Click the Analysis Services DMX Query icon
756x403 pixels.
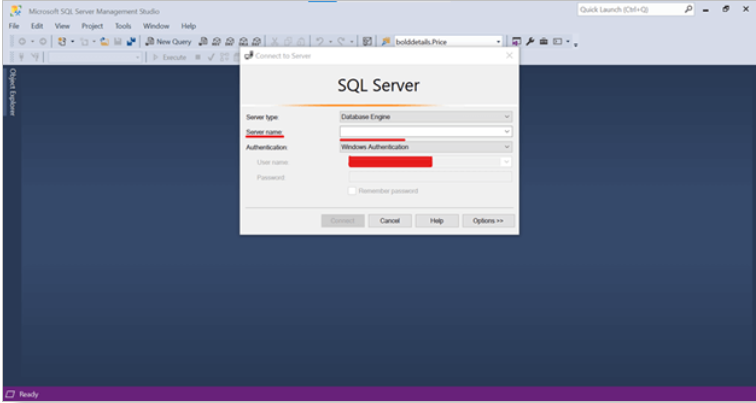(230, 42)
